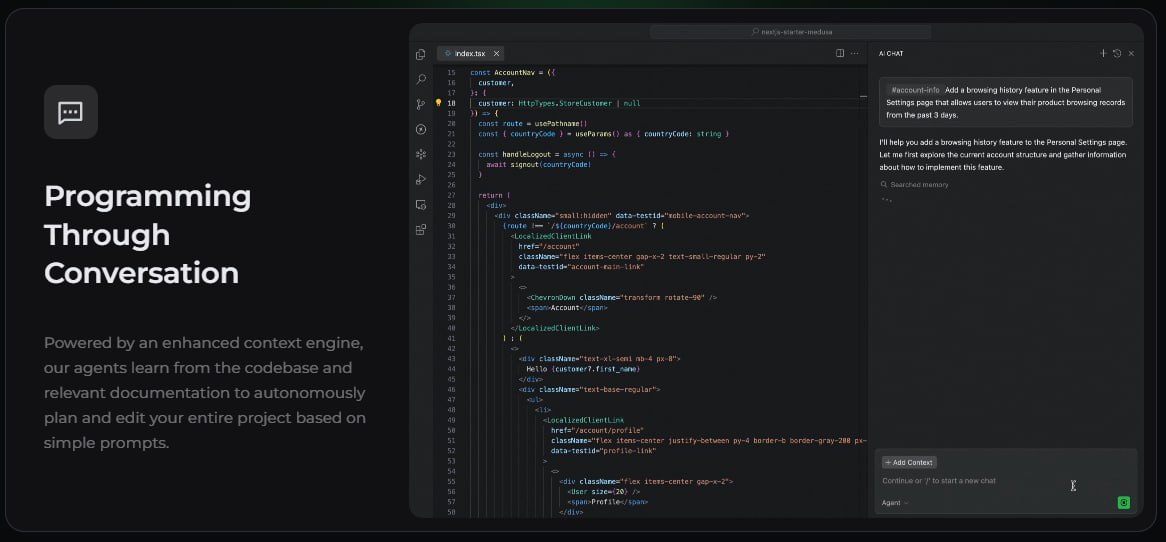Close the index.tsx tab
Image resolution: width=1166 pixels, height=542 pixels.
pos(496,54)
